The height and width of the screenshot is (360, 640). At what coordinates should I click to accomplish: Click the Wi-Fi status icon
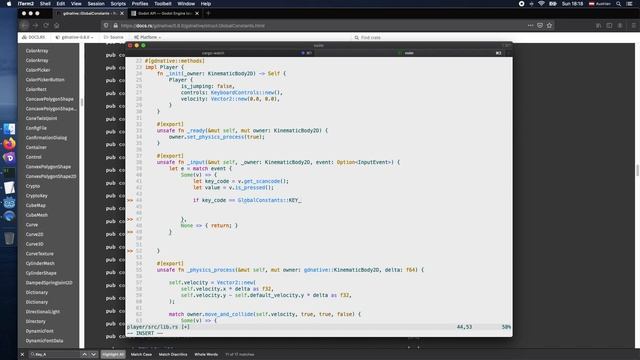[541, 4]
